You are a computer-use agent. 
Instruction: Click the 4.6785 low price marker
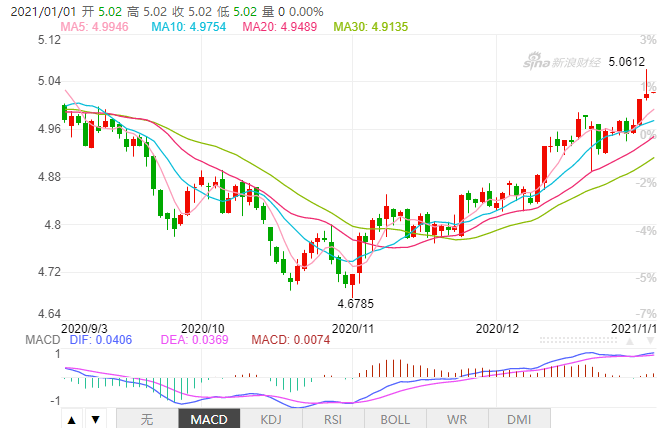[x=353, y=300]
